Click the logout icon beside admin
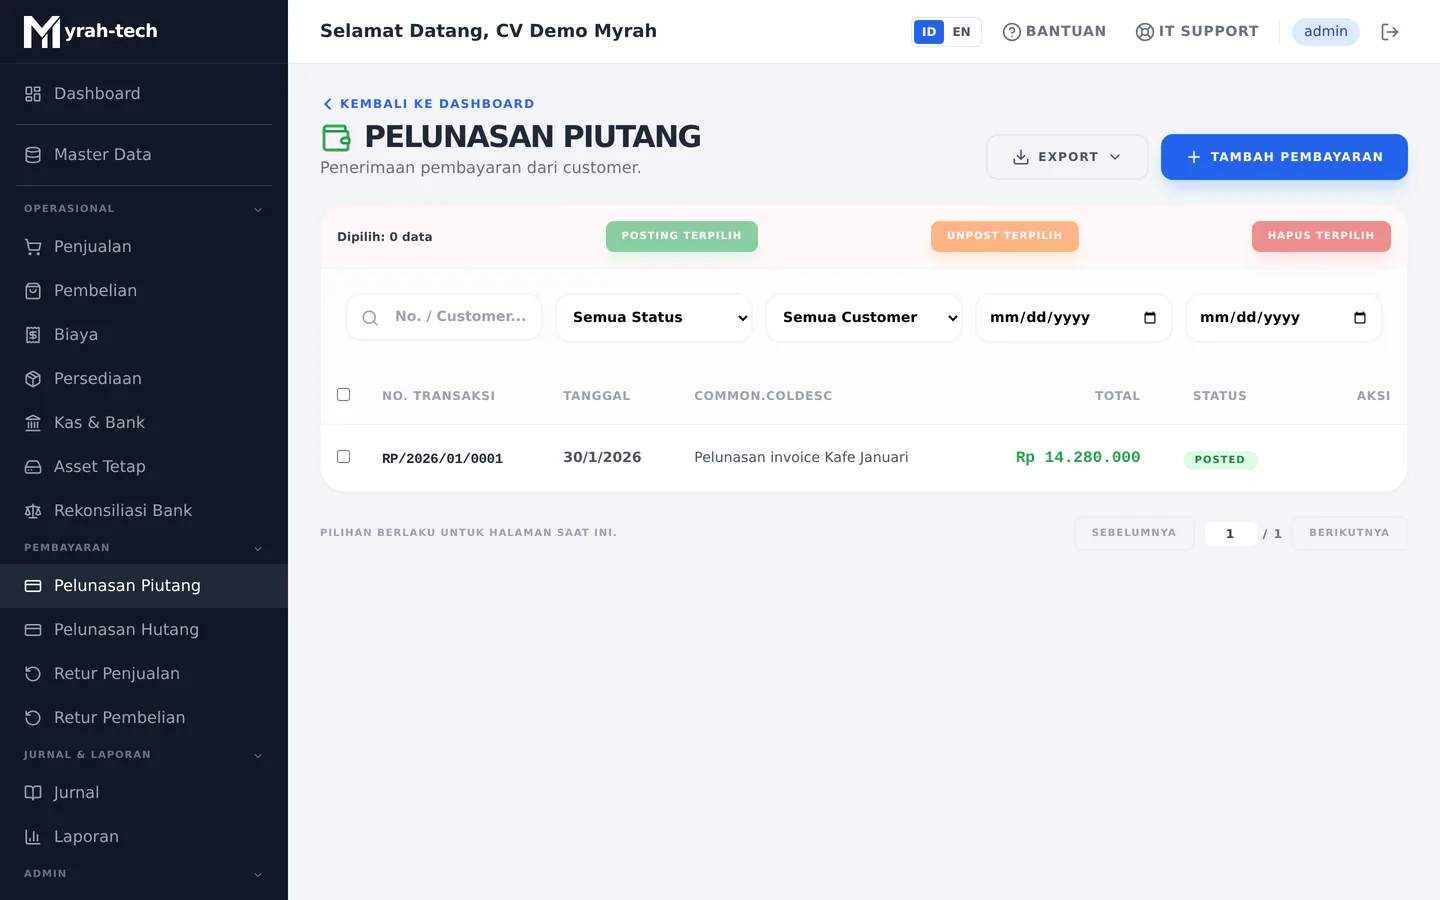The width and height of the screenshot is (1440, 900). pyautogui.click(x=1389, y=32)
